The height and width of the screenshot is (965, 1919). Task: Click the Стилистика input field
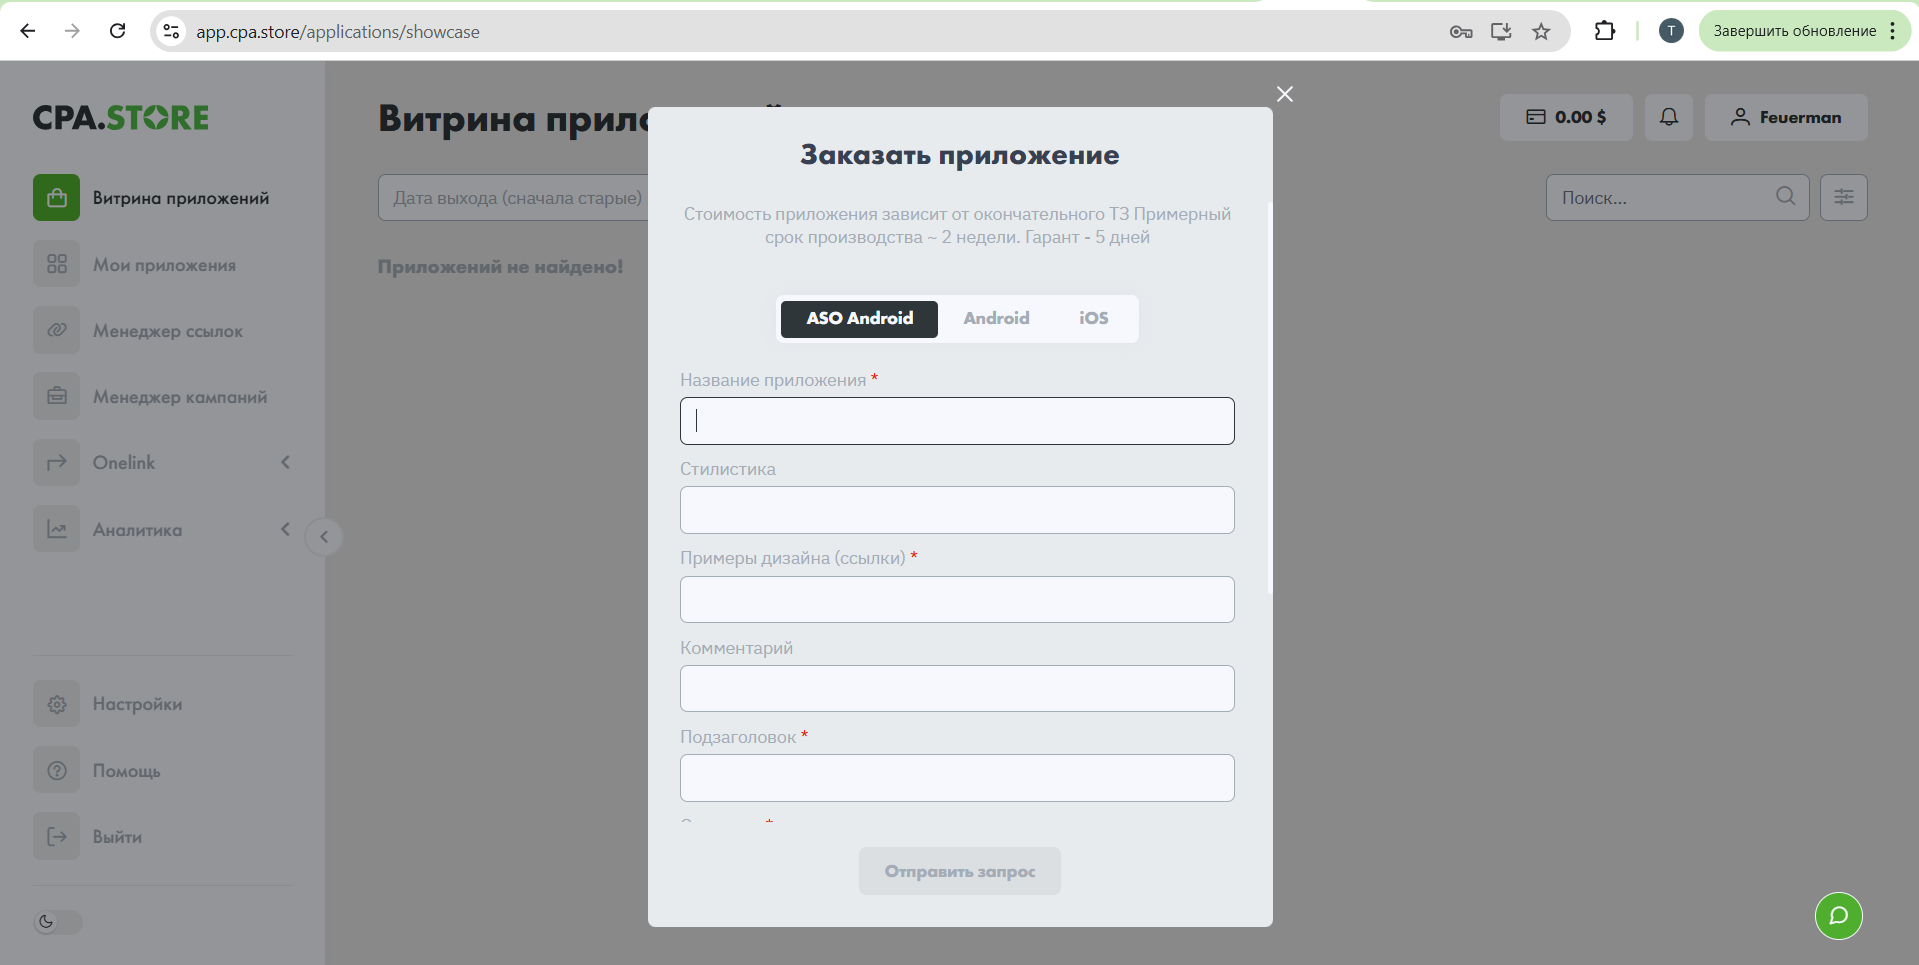(957, 510)
